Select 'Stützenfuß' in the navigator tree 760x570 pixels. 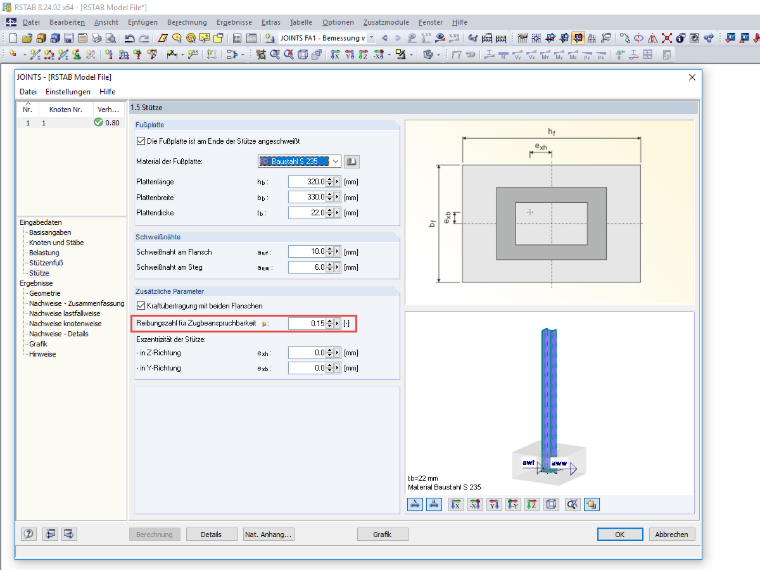tap(46, 263)
